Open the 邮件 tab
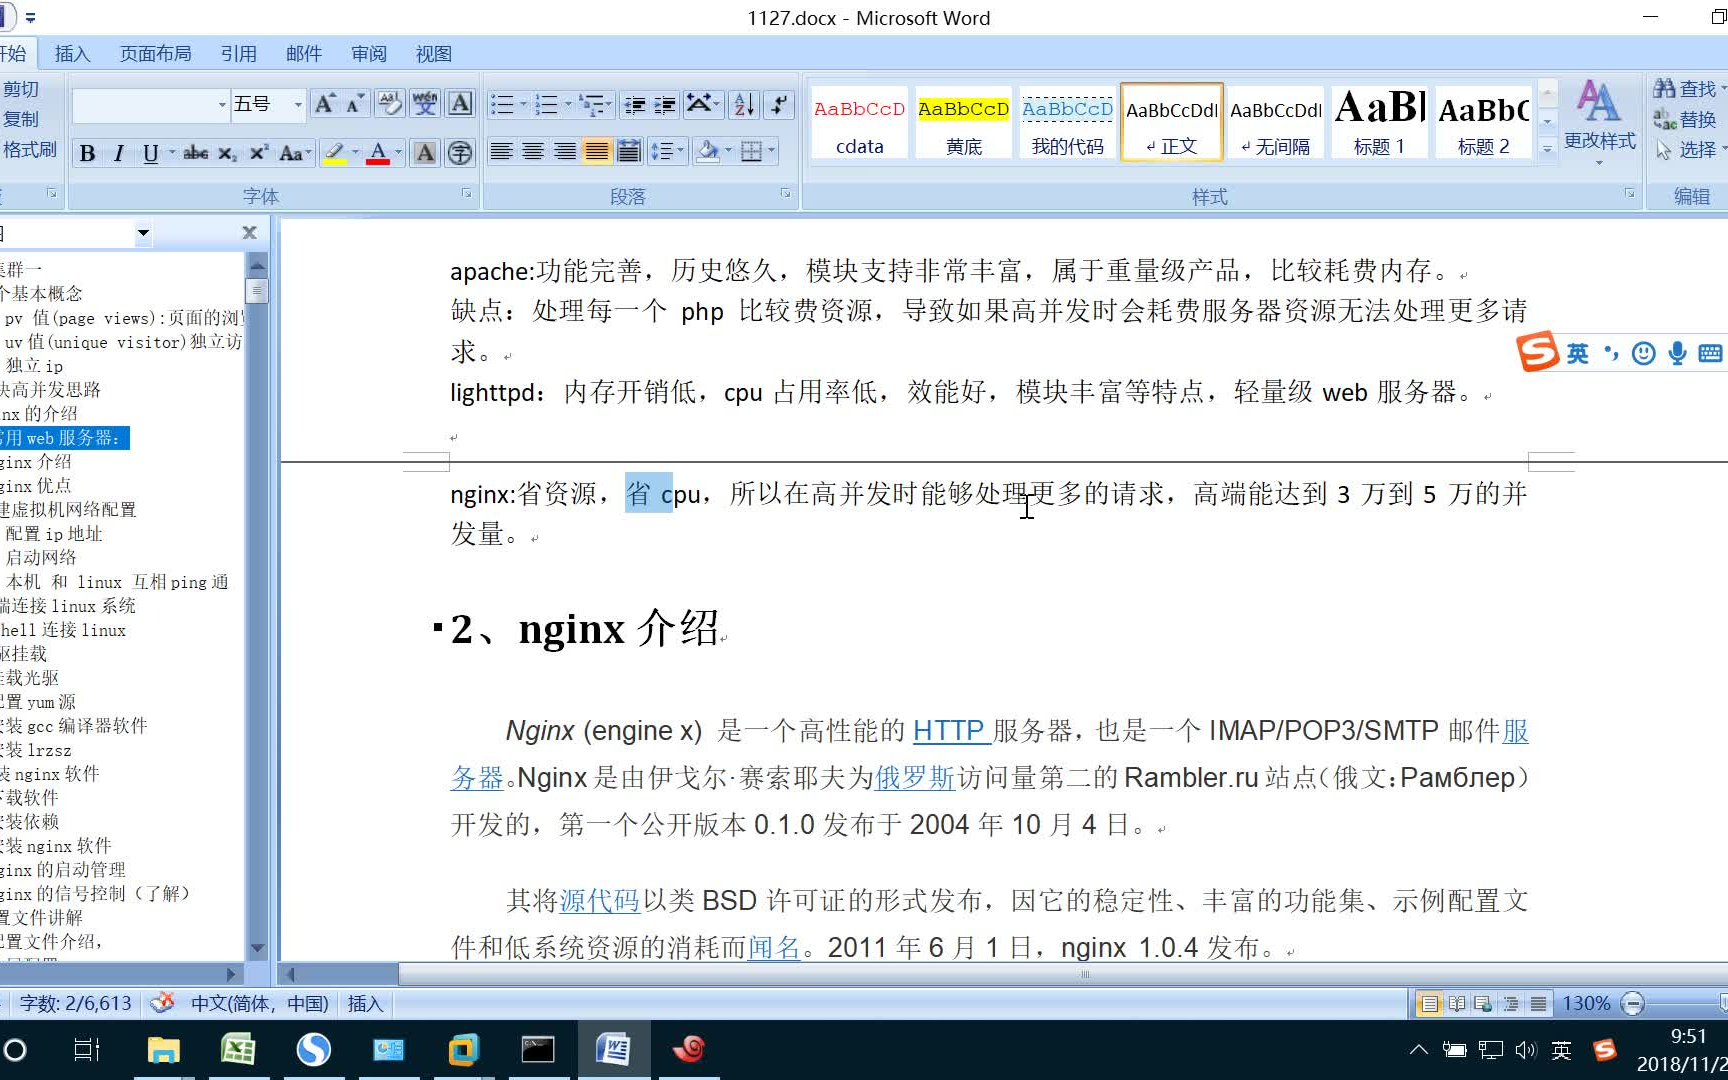Screen dimensions: 1728x1080 (303, 54)
